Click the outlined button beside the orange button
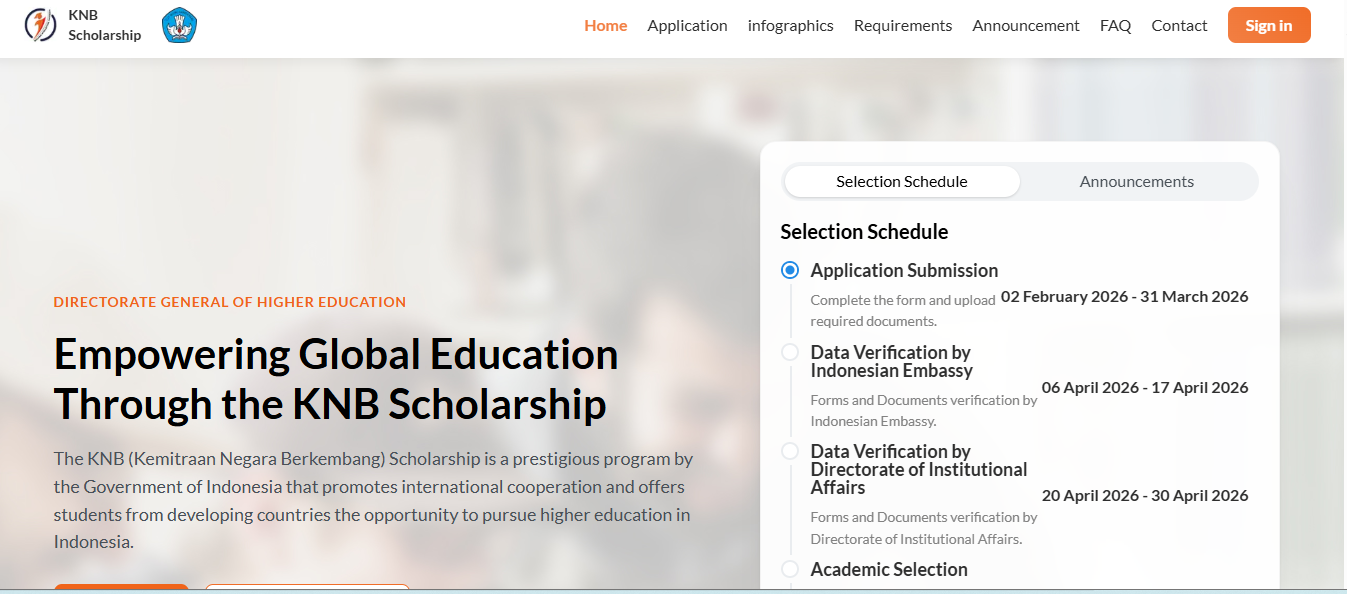Image resolution: width=1347 pixels, height=594 pixels. point(307,588)
